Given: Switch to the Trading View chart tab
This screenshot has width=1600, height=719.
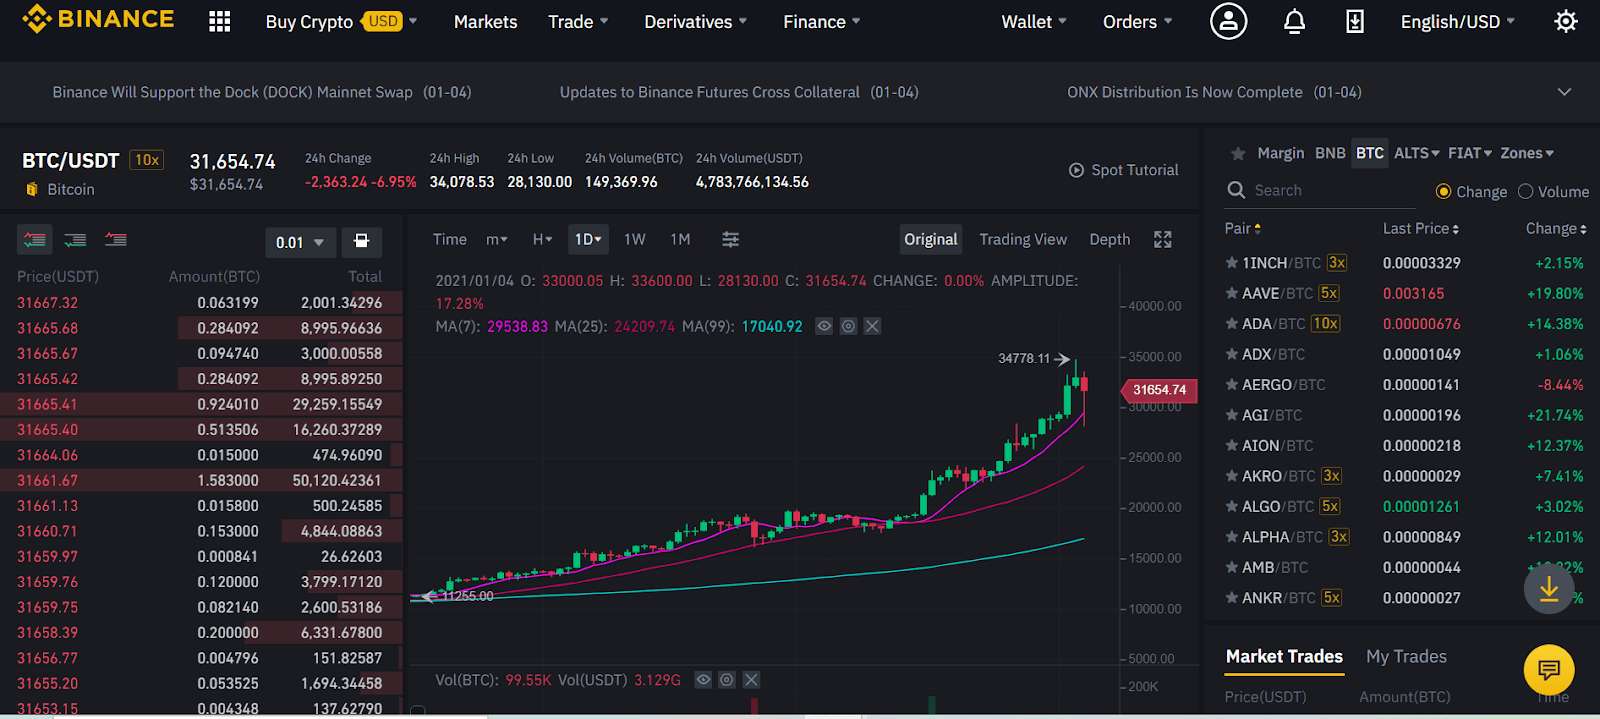Looking at the screenshot, I should [1023, 239].
